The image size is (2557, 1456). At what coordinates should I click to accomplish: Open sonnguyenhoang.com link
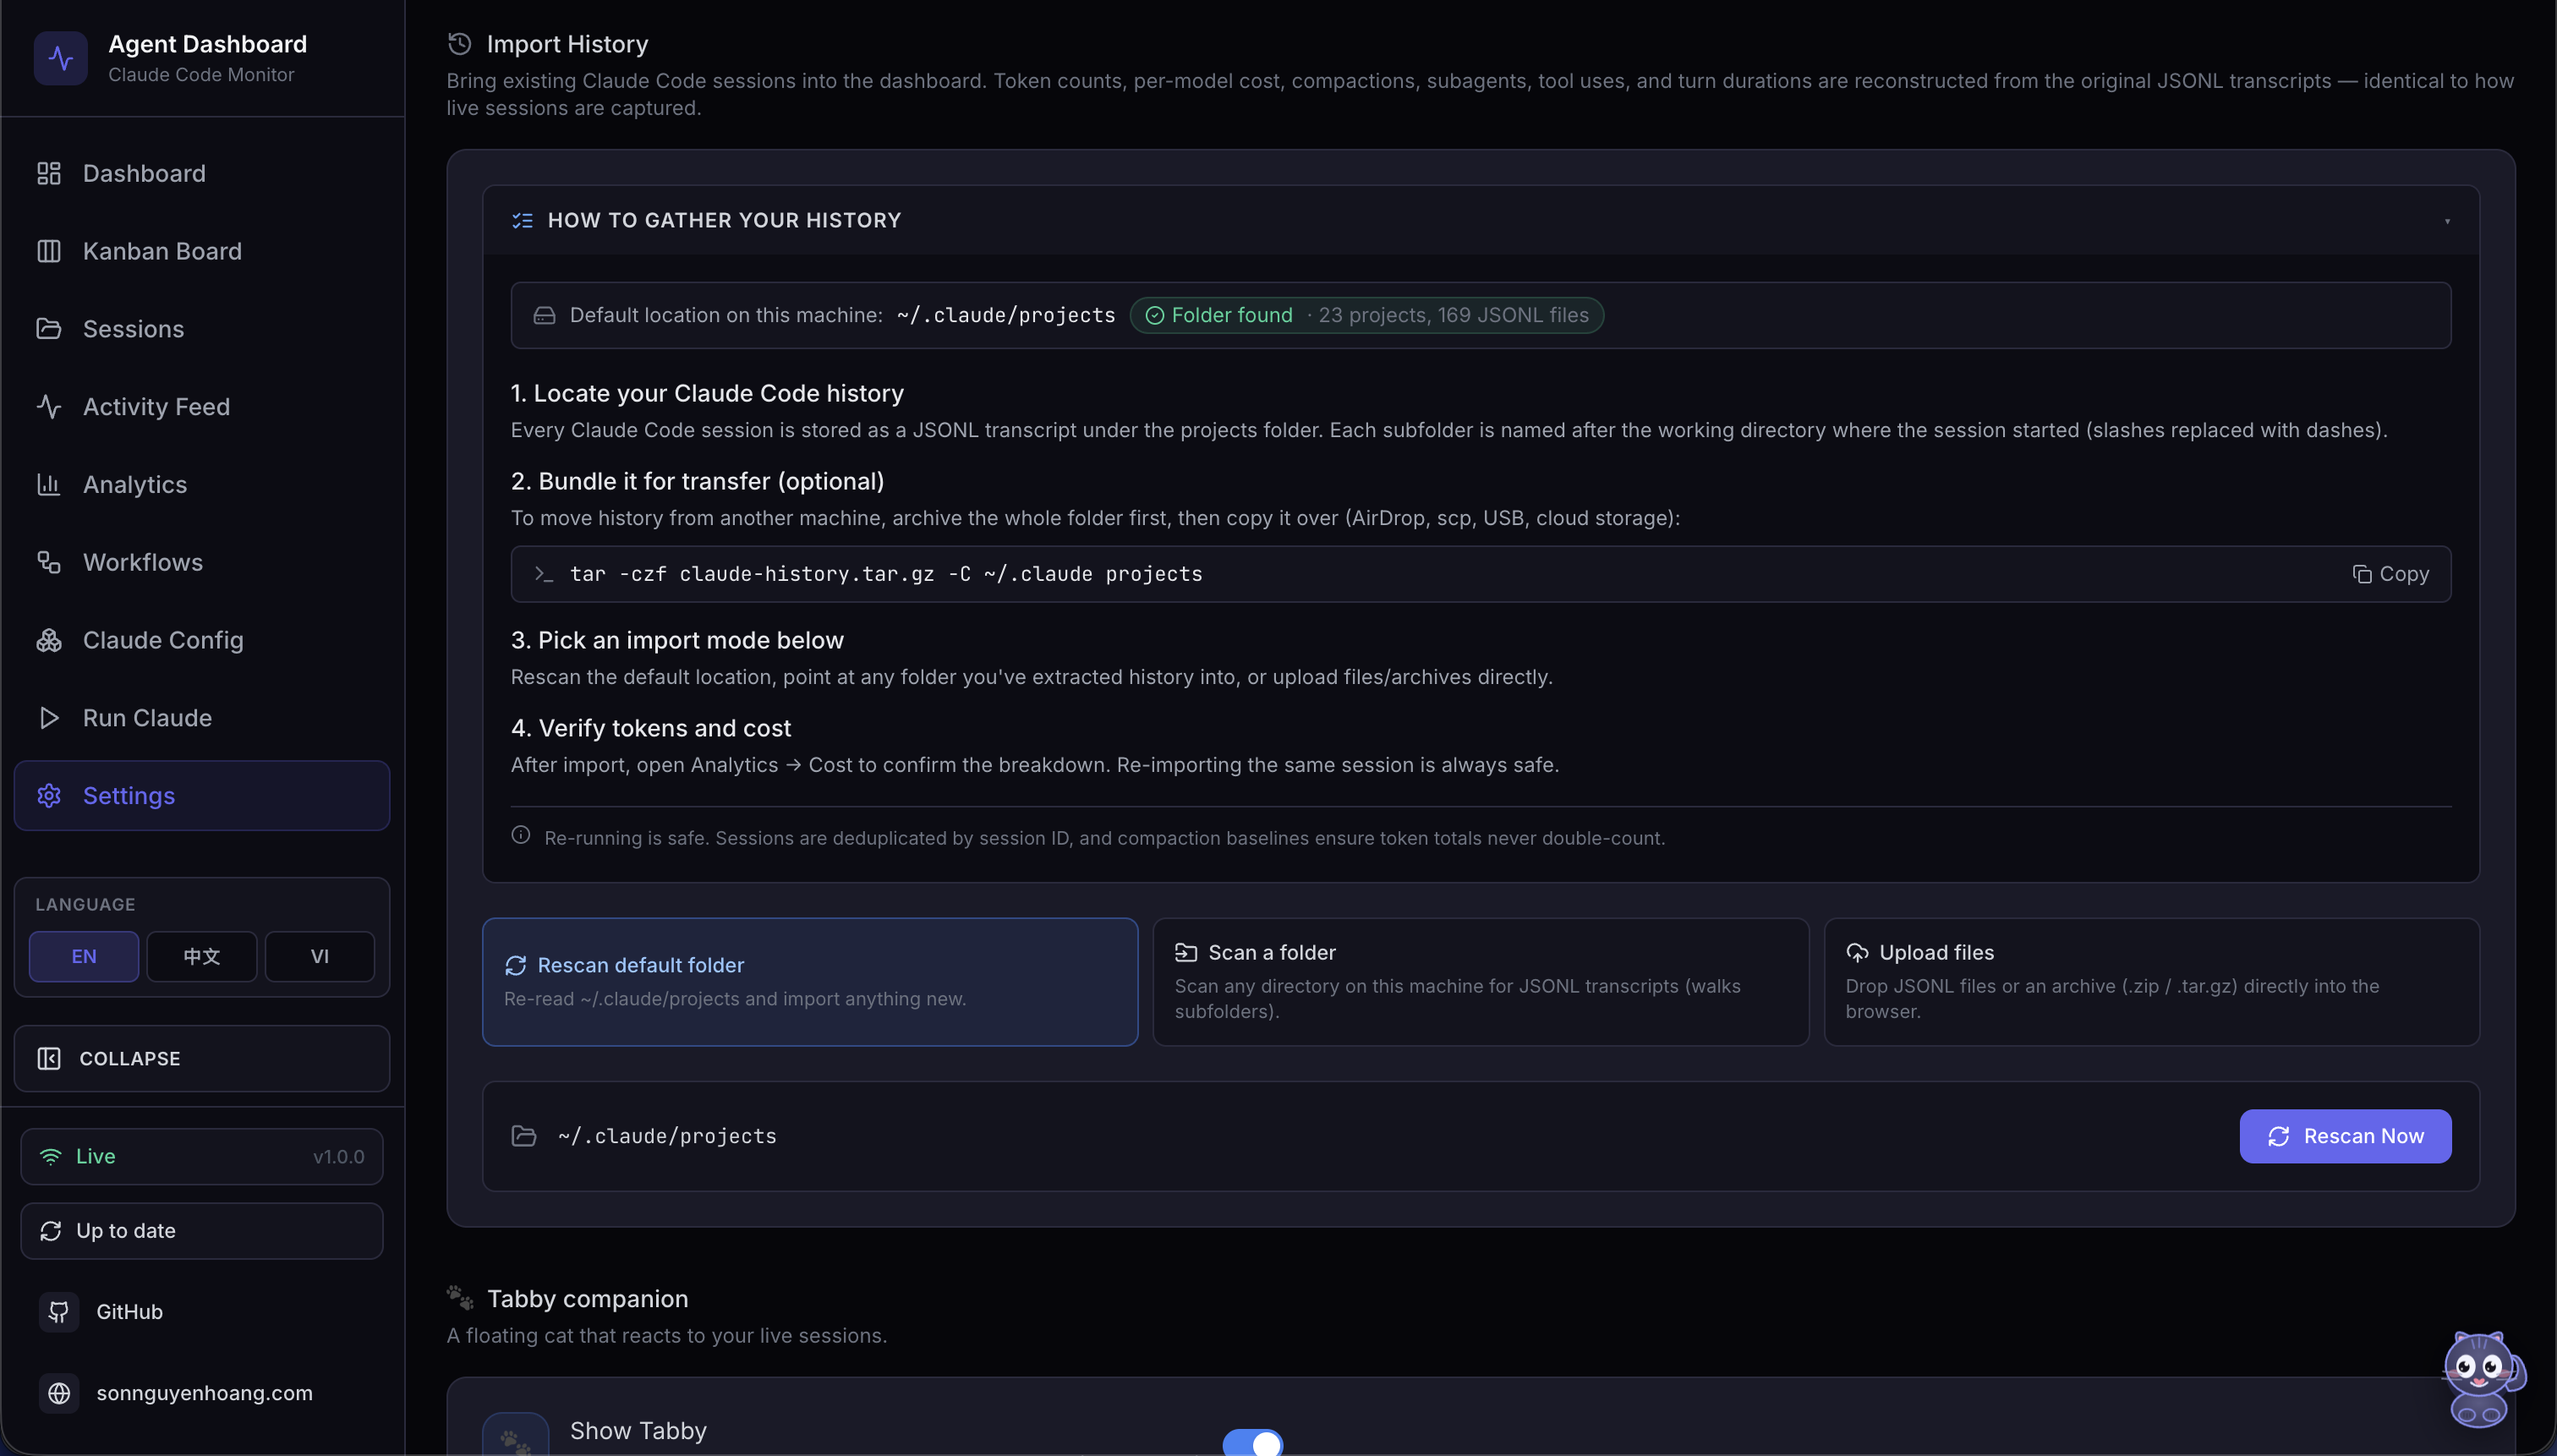click(204, 1393)
